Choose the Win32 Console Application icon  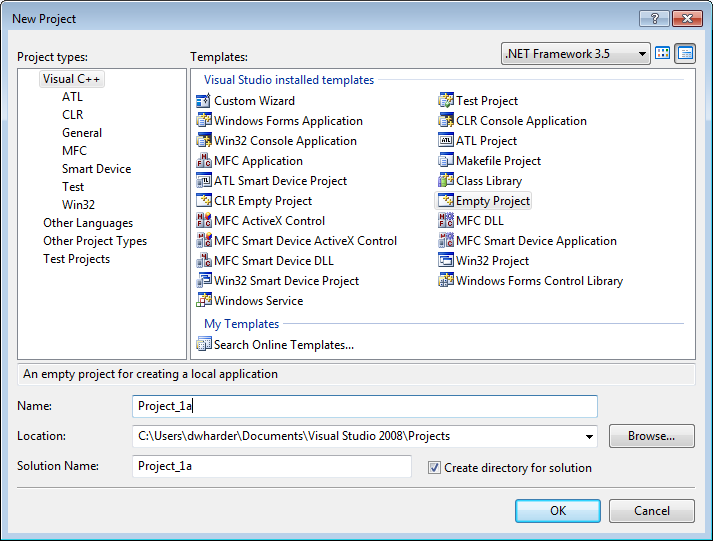point(205,141)
